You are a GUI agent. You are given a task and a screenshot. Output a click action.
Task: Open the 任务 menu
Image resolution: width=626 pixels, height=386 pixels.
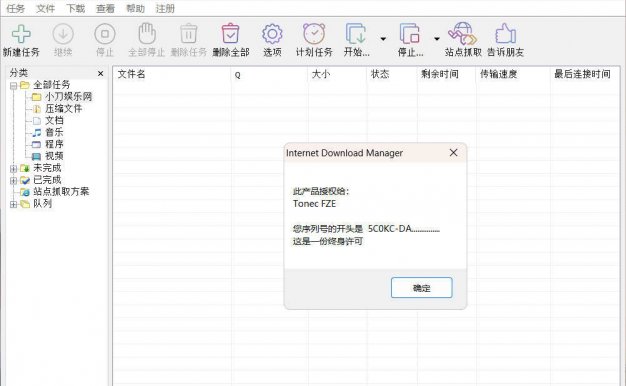16,8
